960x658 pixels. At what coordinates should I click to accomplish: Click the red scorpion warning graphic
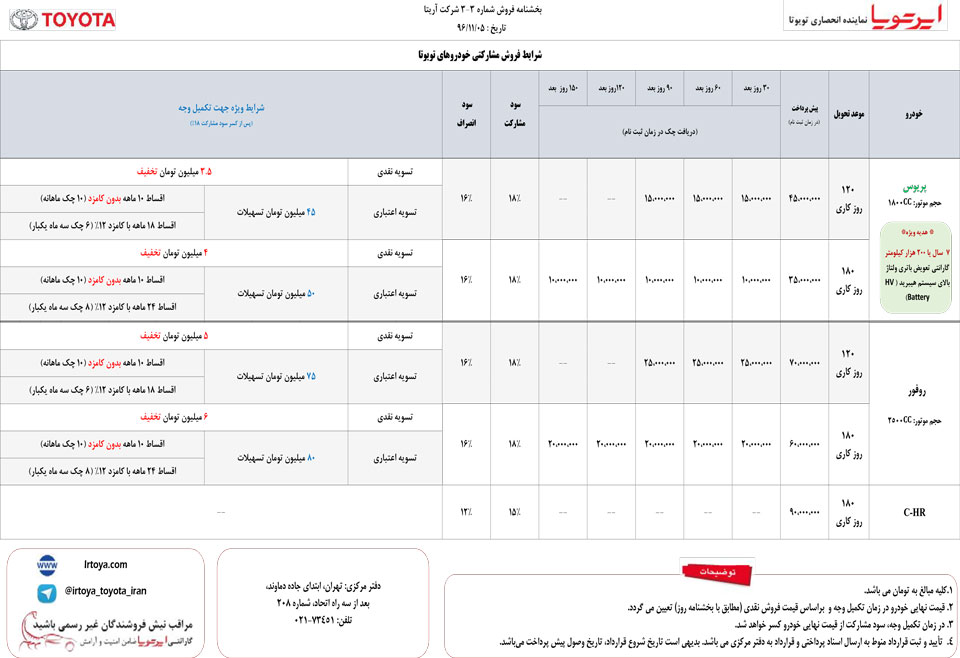(x=22, y=630)
